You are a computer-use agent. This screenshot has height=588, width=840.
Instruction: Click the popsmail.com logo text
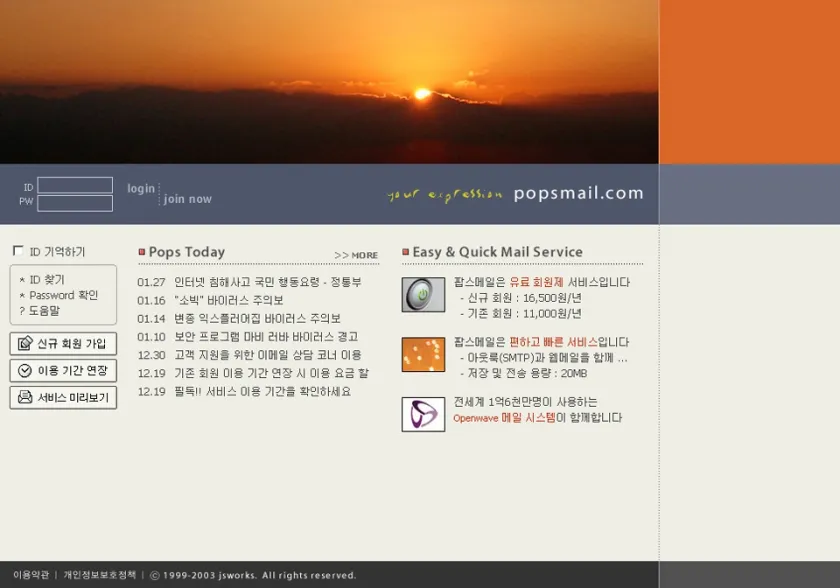(x=579, y=193)
